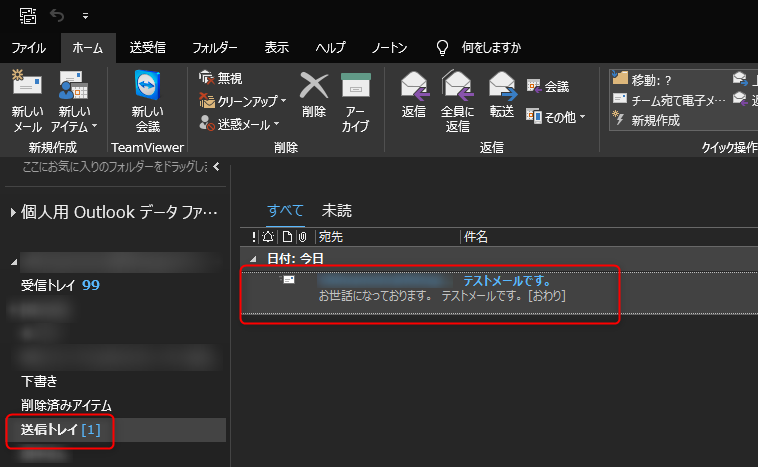Viewport: 758px width, 467px height.
Task: Sort by importance (!) column header
Action: [x=254, y=236]
